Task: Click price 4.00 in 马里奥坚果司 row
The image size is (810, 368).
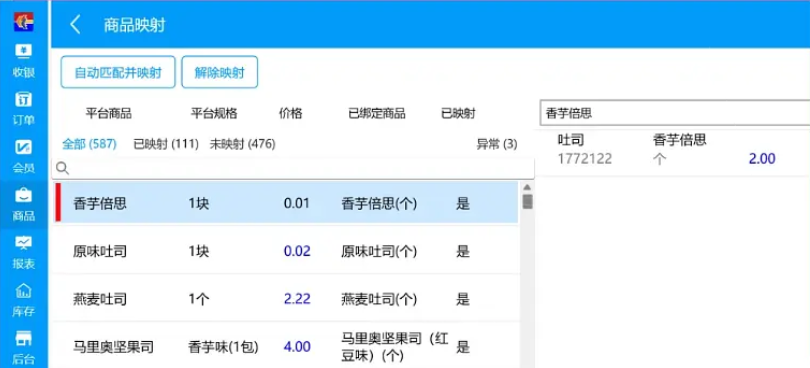Action: coord(297,346)
